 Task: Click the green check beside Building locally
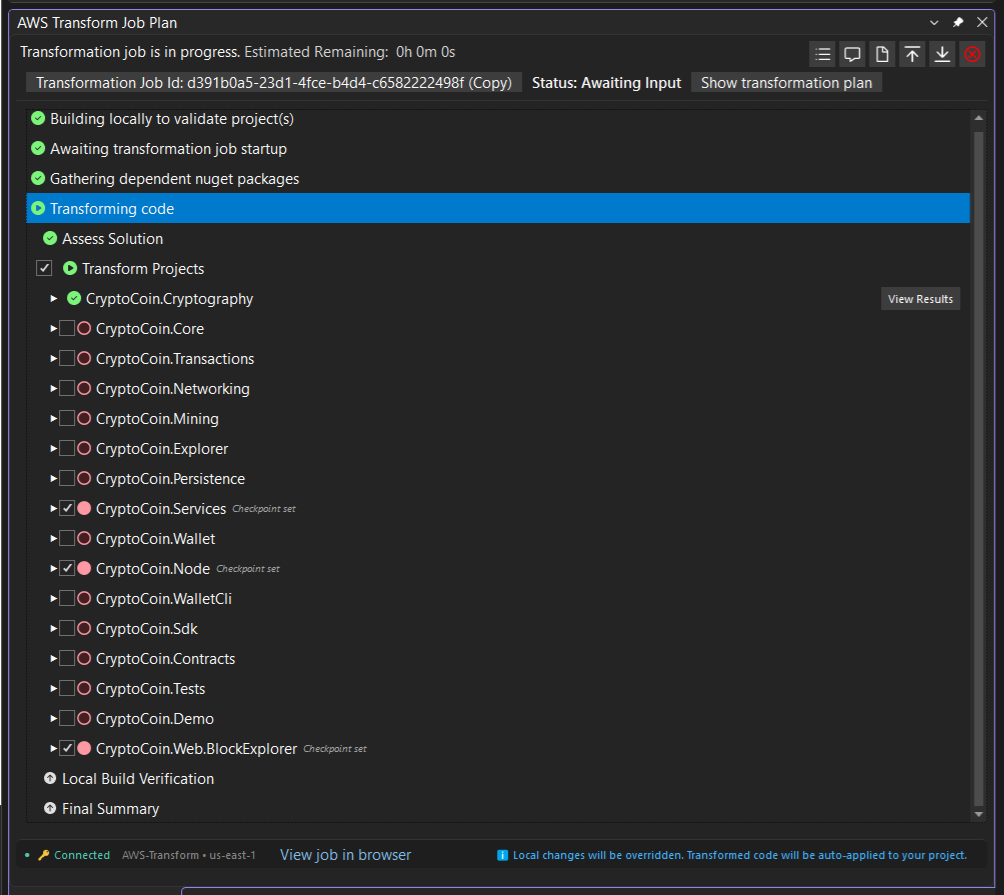[38, 118]
